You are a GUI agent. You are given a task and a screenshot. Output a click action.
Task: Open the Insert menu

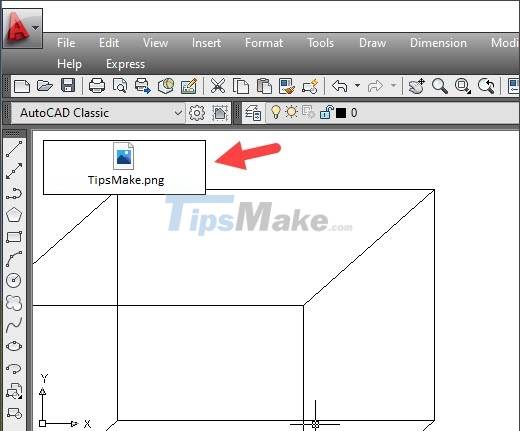point(206,43)
